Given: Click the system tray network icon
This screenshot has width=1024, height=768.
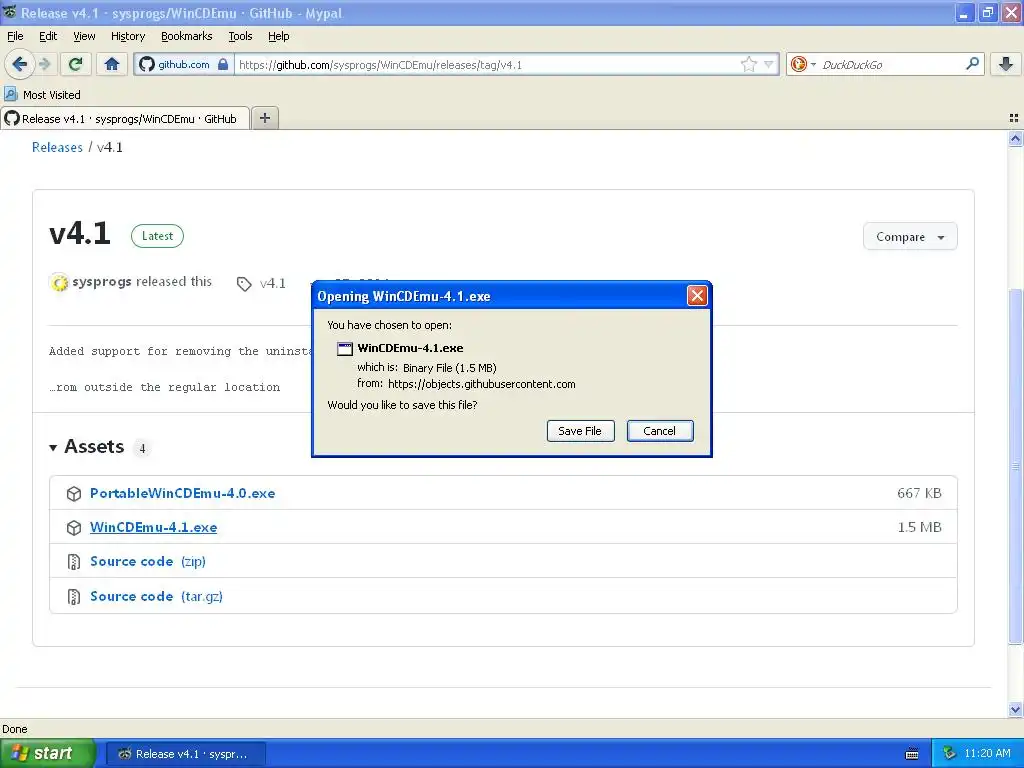Looking at the screenshot, I should [x=950, y=753].
